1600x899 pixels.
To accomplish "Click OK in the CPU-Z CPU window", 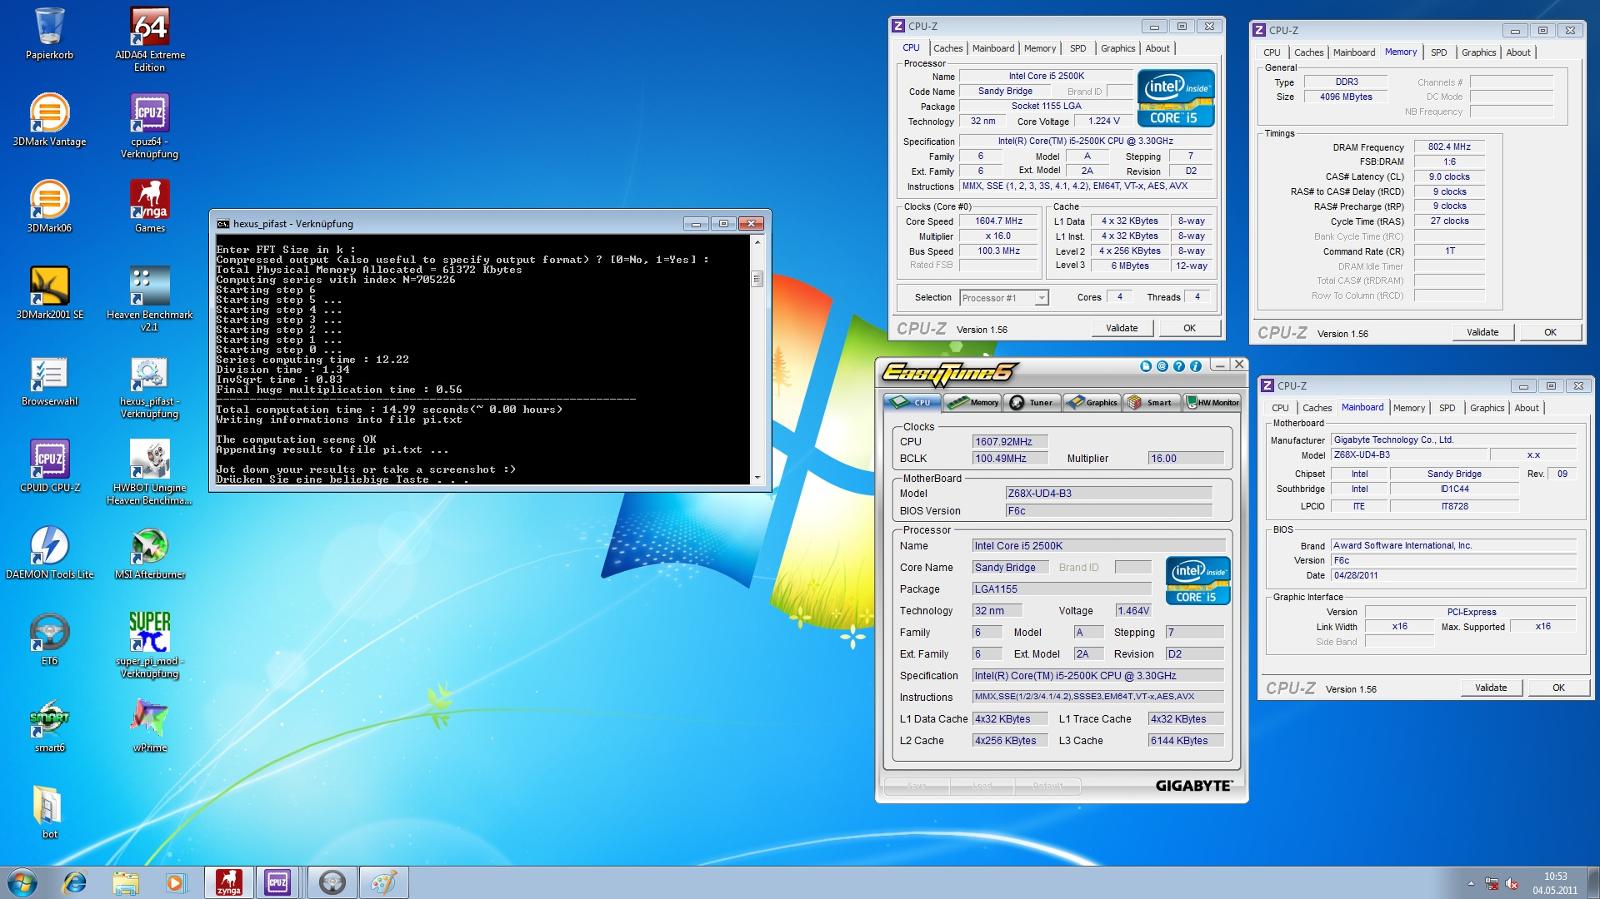I will (1189, 328).
